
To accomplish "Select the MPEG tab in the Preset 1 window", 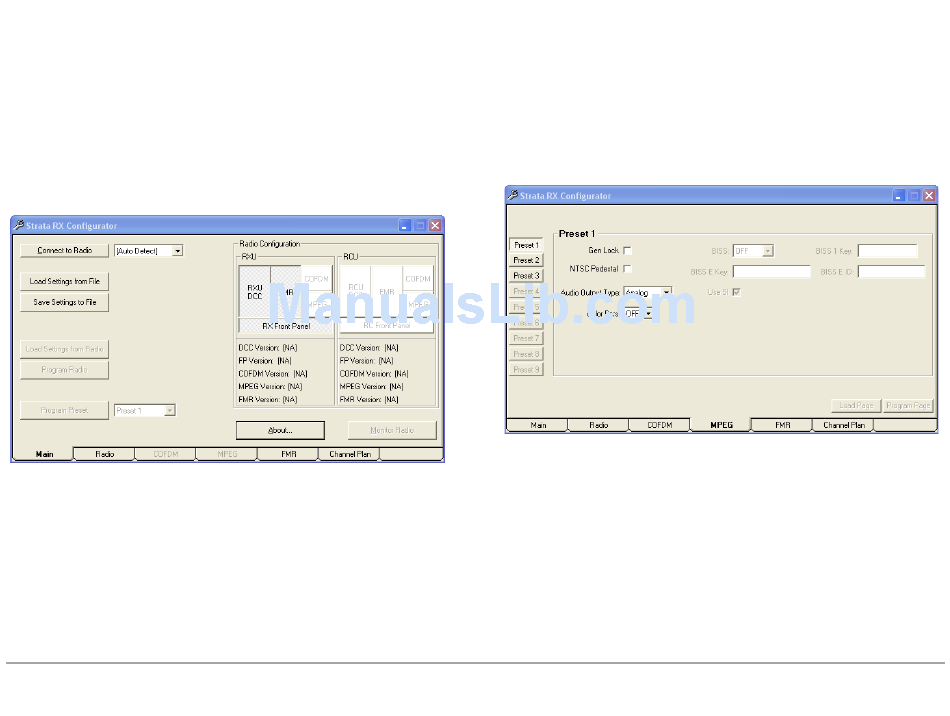I will [721, 425].
